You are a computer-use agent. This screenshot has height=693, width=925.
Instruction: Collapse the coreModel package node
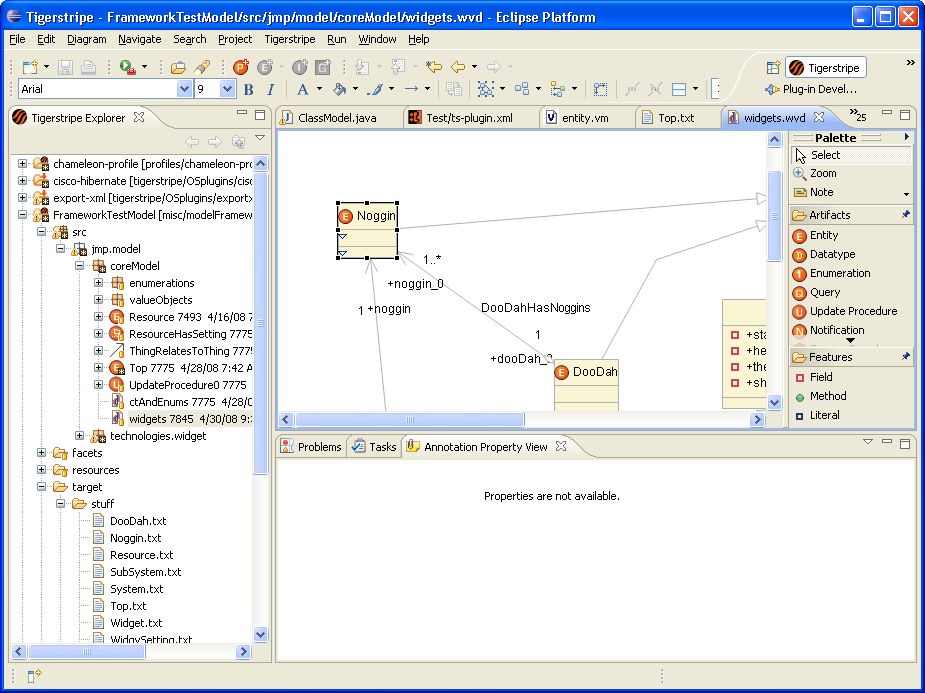pyautogui.click(x=80, y=266)
